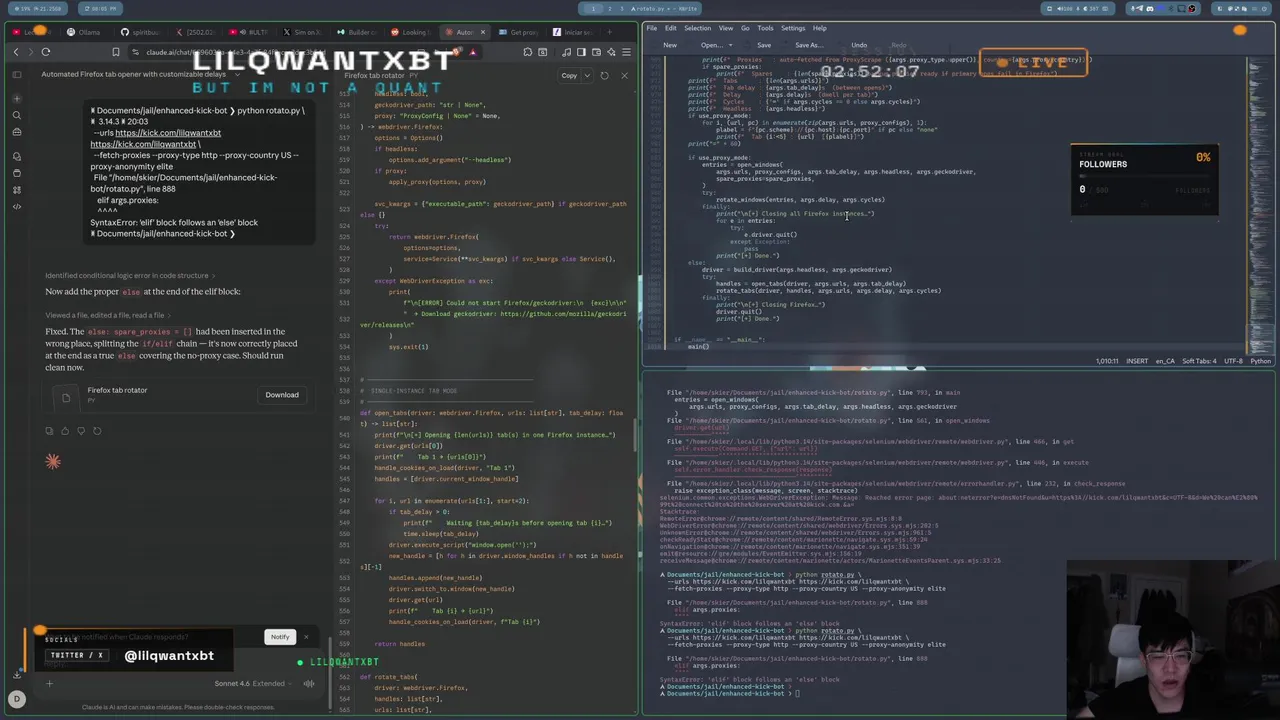
Task: Give thumbs up to Claude response
Action: click(x=65, y=431)
